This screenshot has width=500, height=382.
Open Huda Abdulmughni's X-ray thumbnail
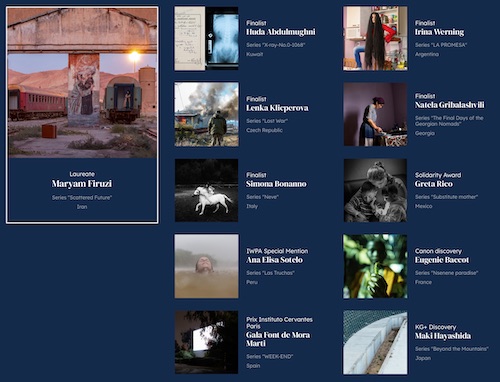207,38
